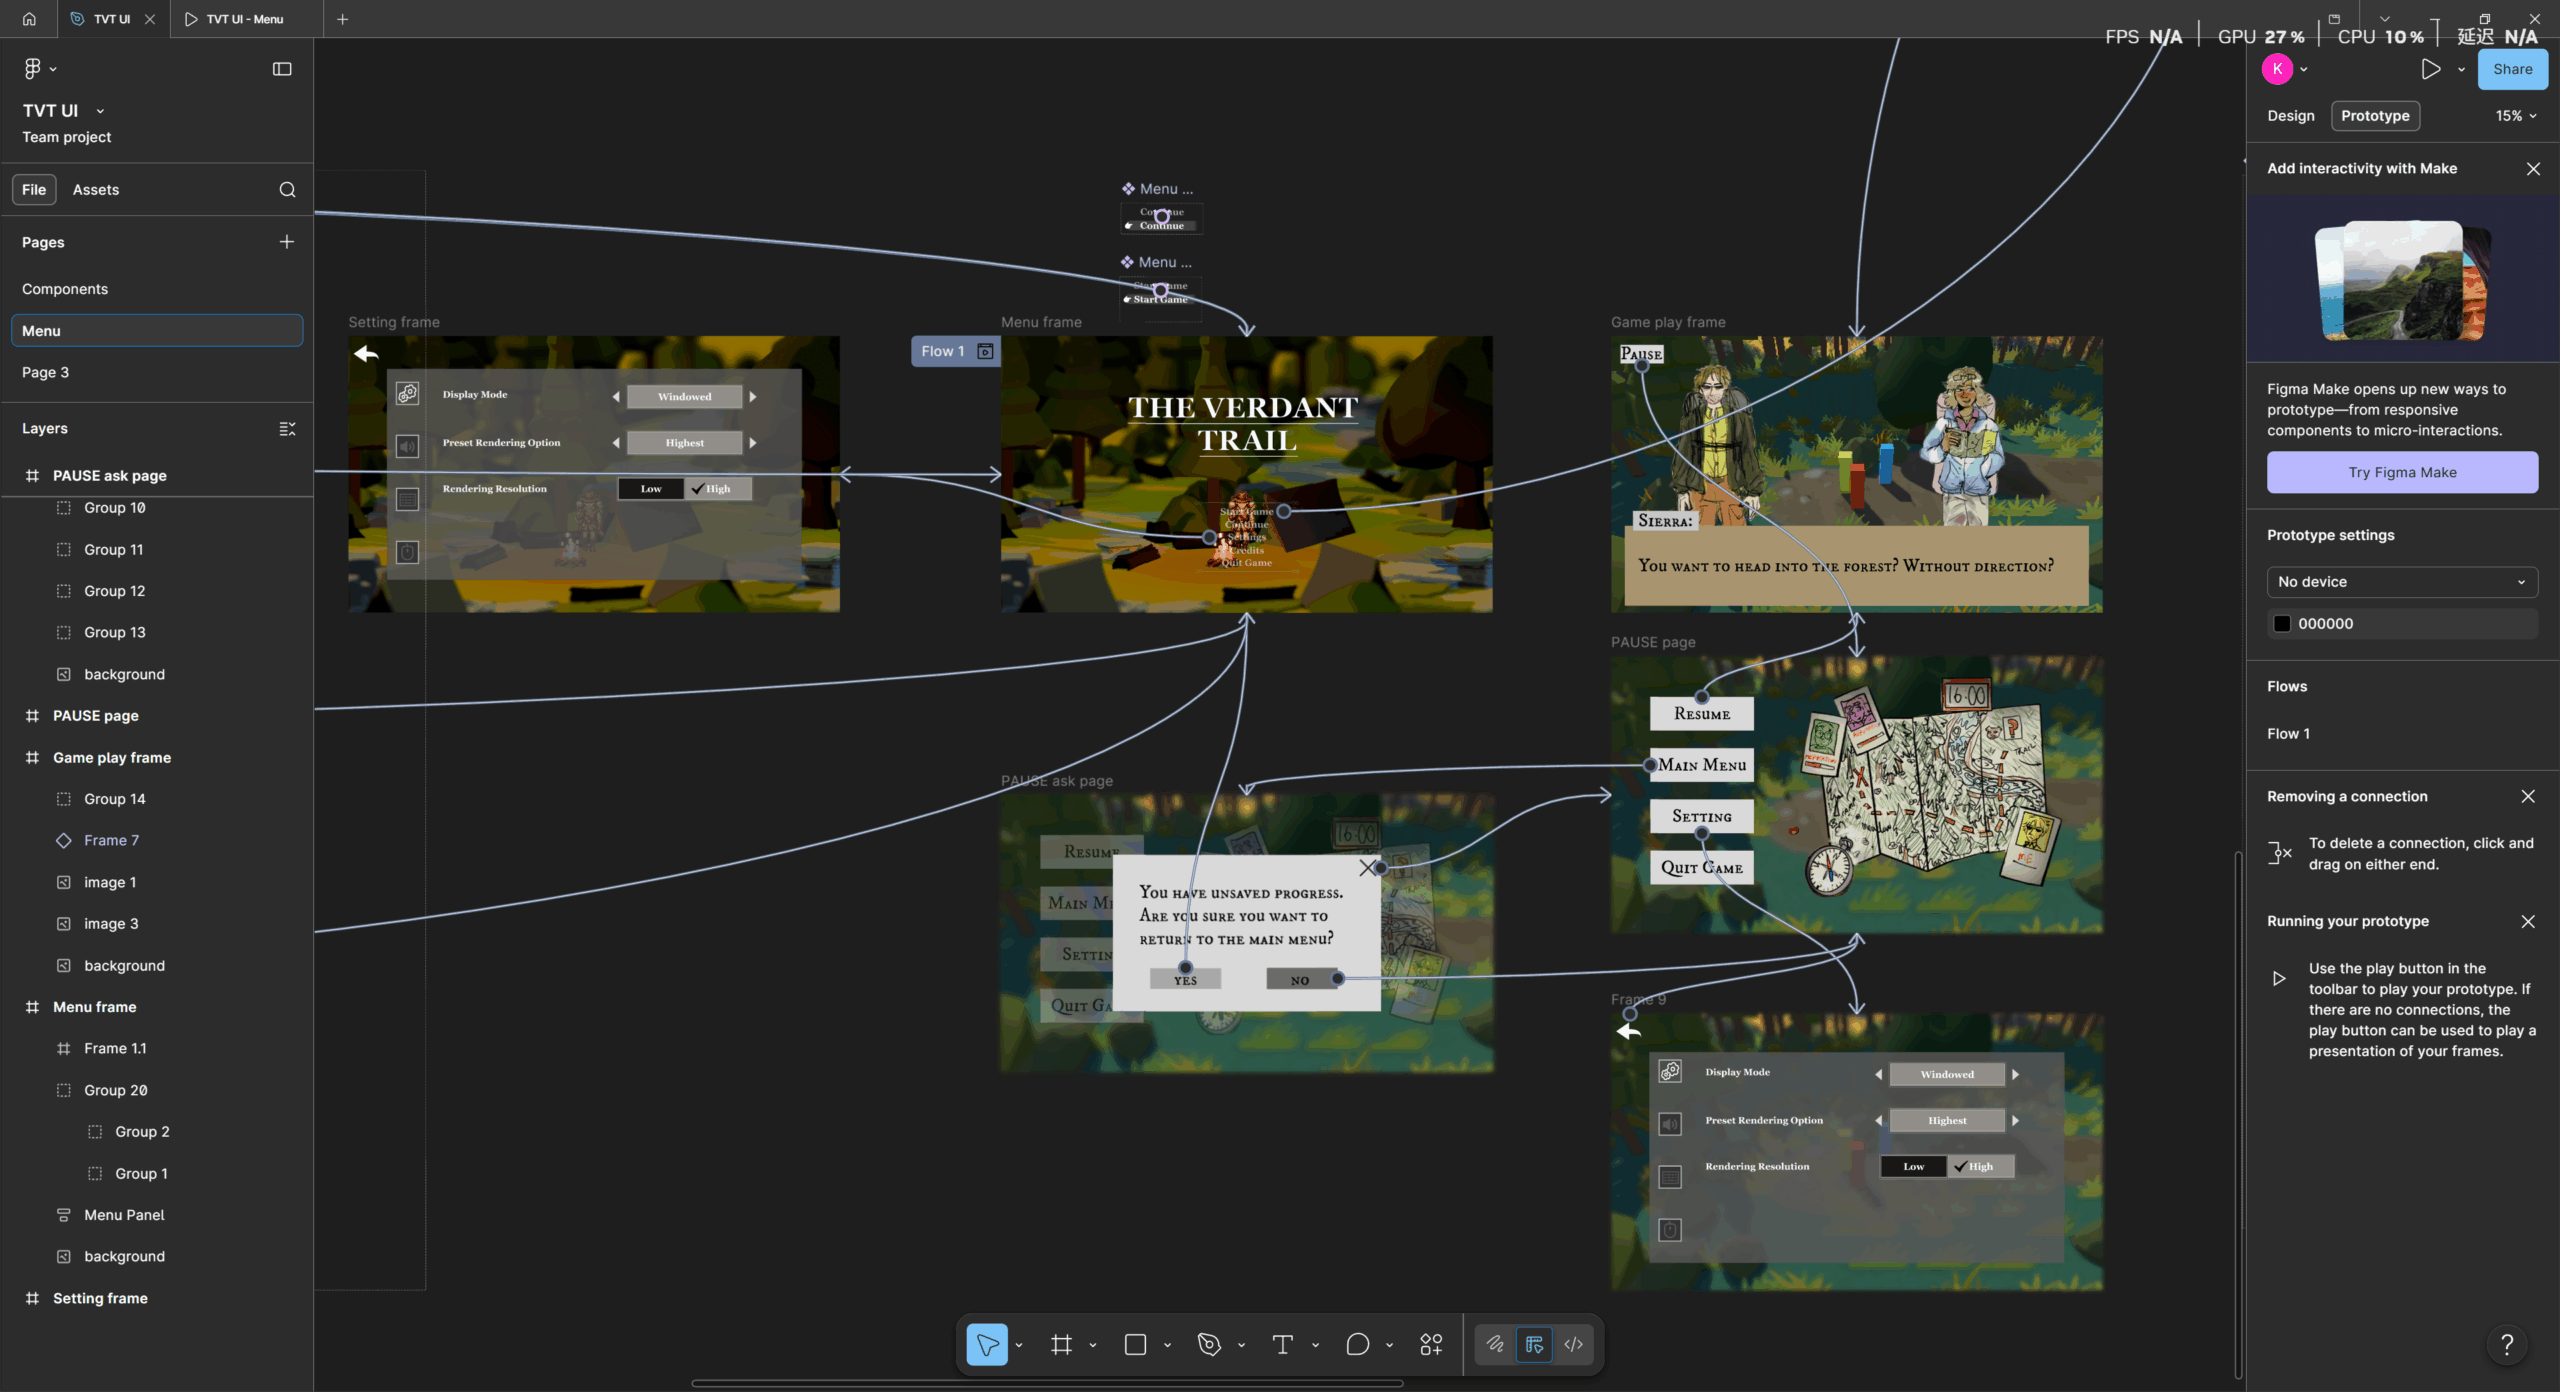The width and height of the screenshot is (2560, 1392).
Task: Click Try Figma Make button
Action: click(2402, 472)
